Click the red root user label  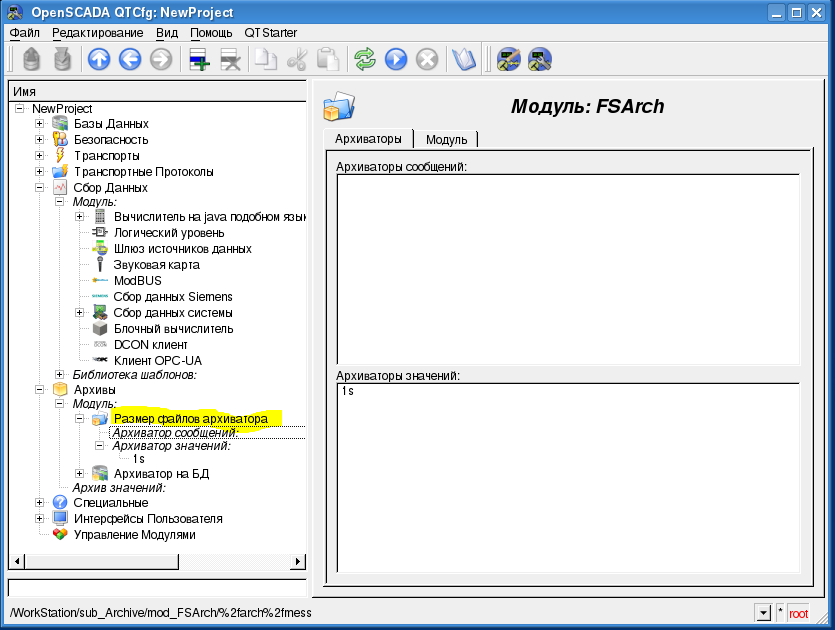click(x=798, y=613)
